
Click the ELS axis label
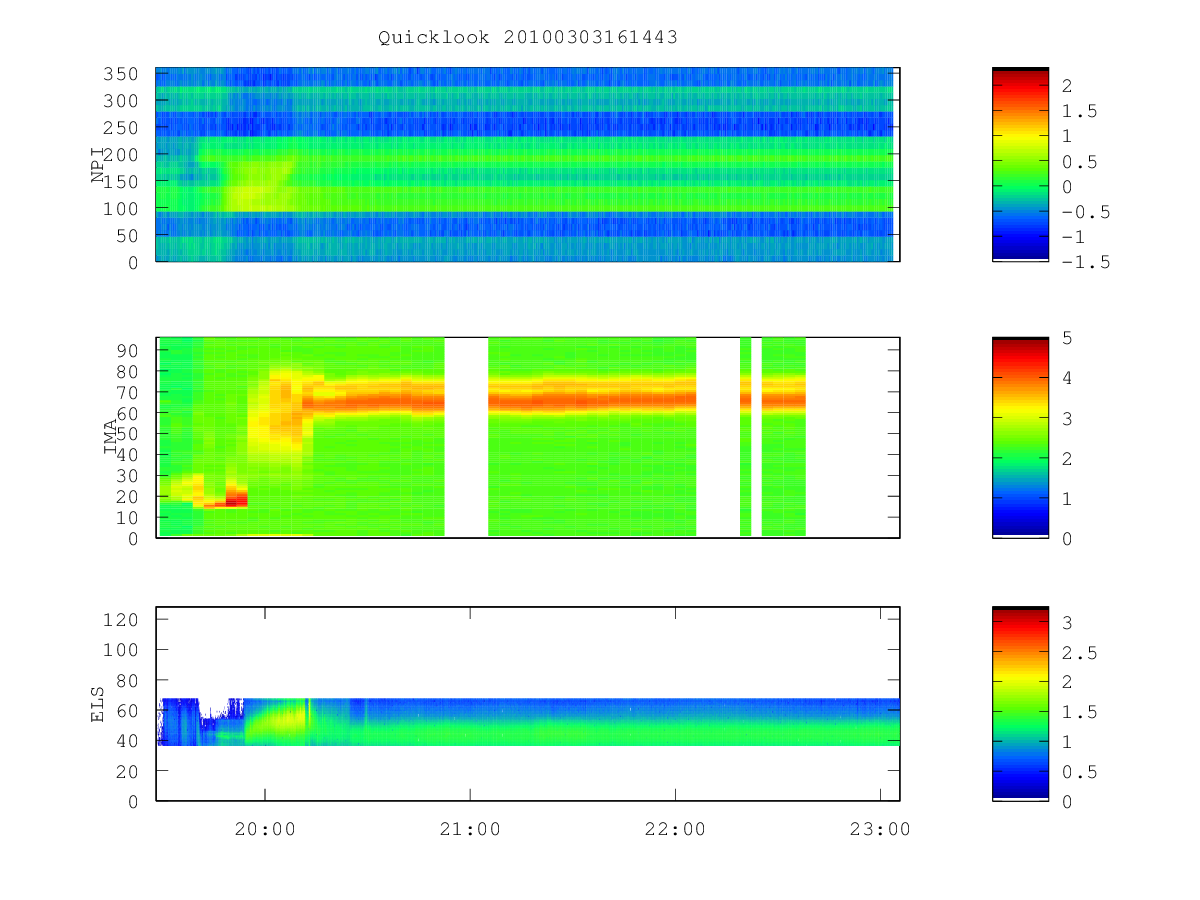coord(98,704)
